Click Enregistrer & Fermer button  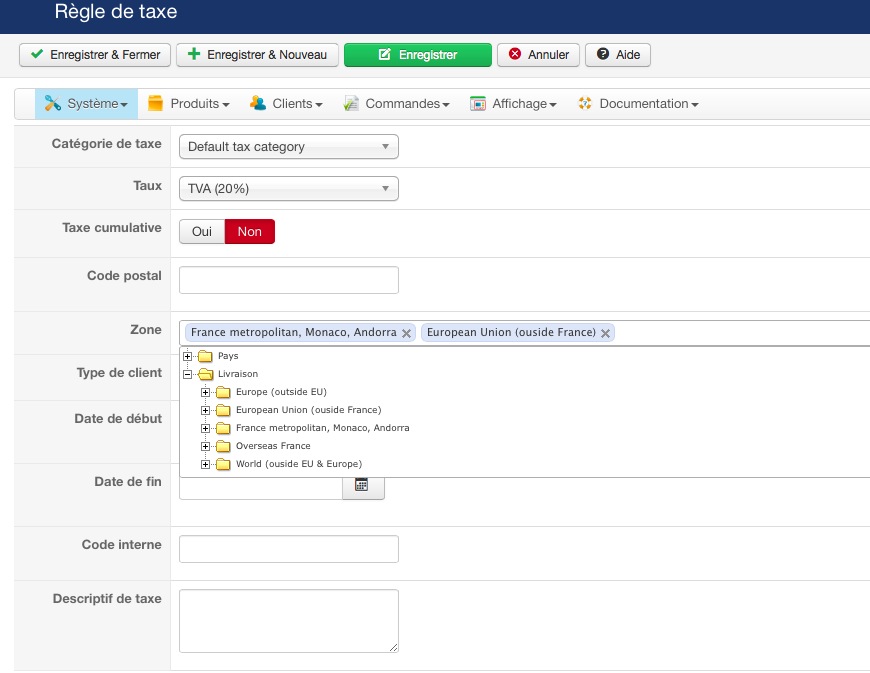(x=95, y=55)
